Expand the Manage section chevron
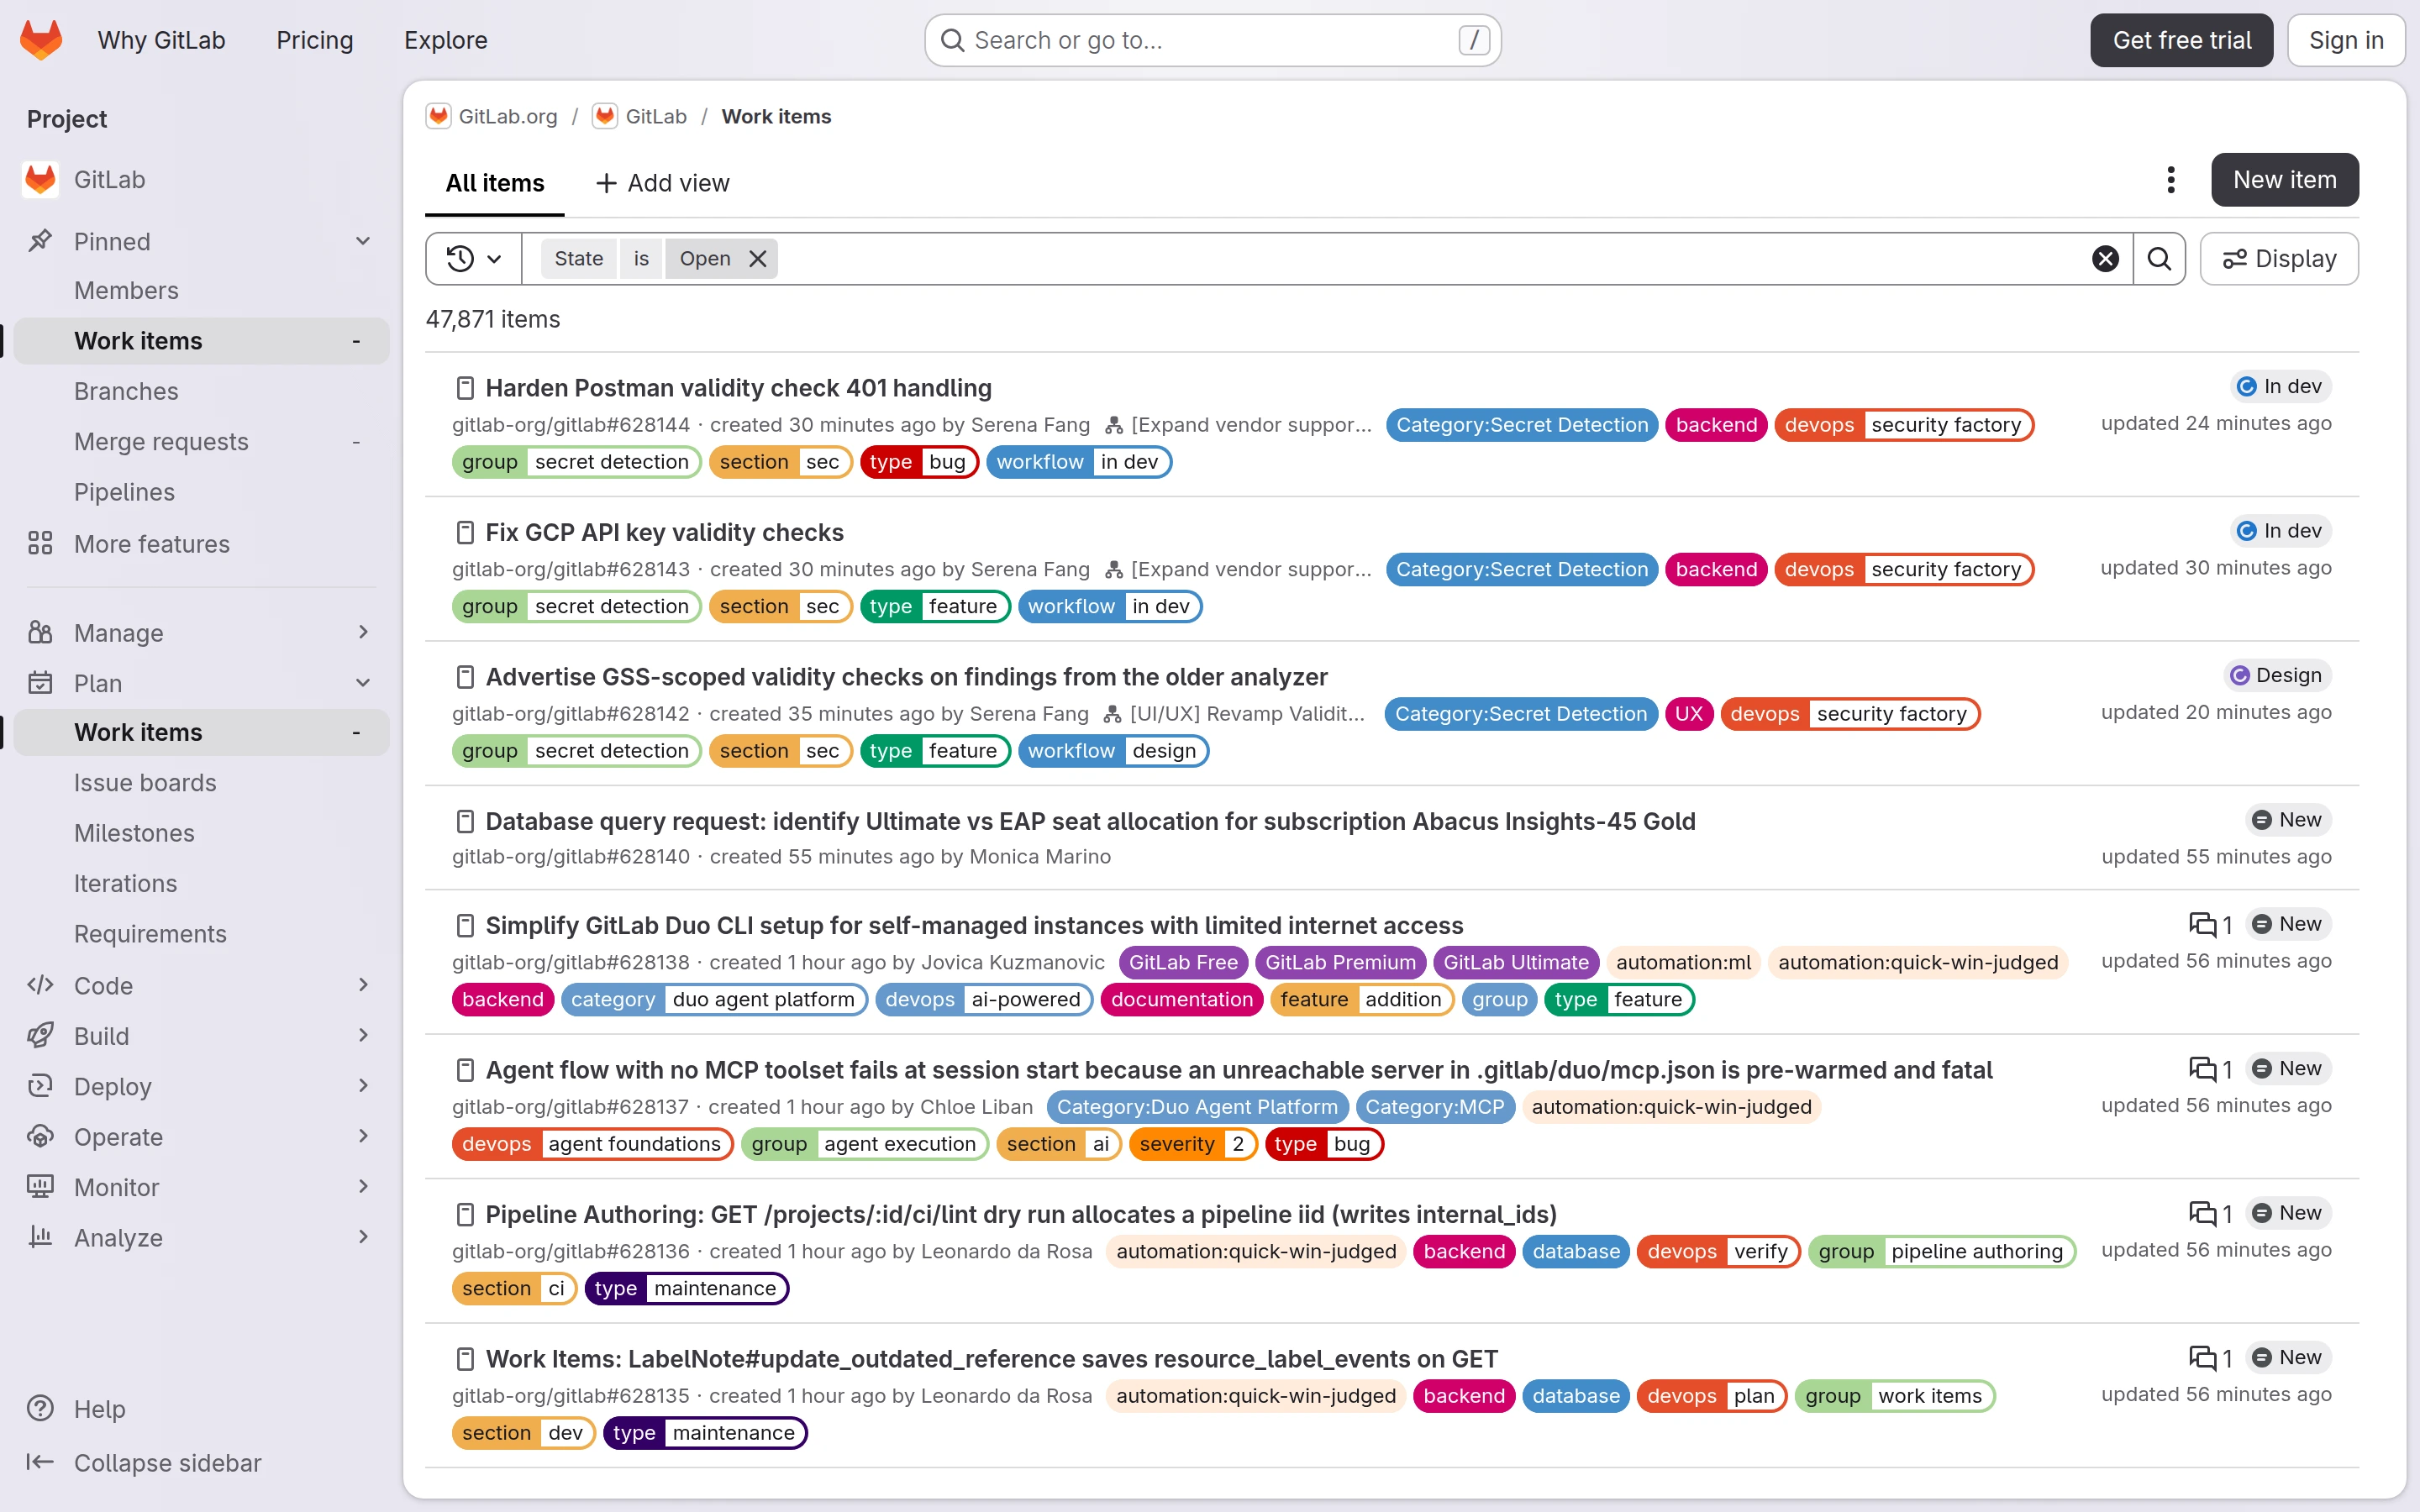 pos(363,632)
